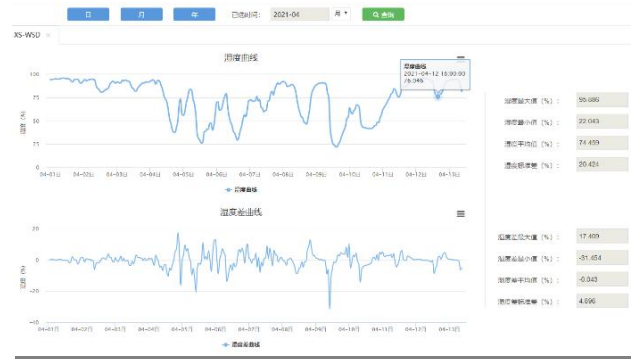Click the 2021-04 selected time field

coord(300,14)
